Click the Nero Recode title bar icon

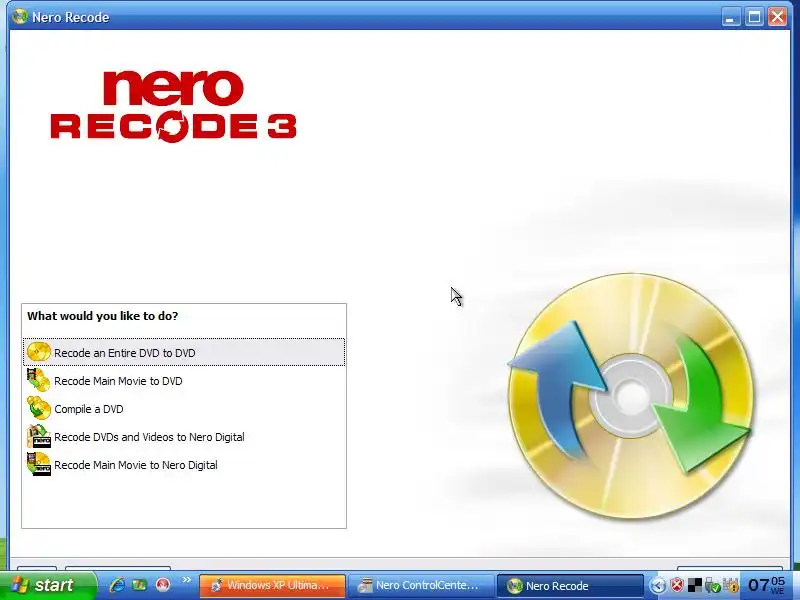click(19, 17)
